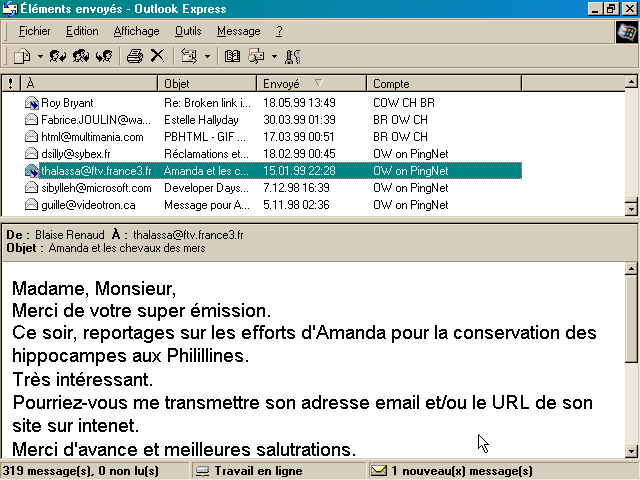640x480 pixels.
Task: Click the '319 message(s), 0 non lu(s)' status
Action: coord(81,471)
